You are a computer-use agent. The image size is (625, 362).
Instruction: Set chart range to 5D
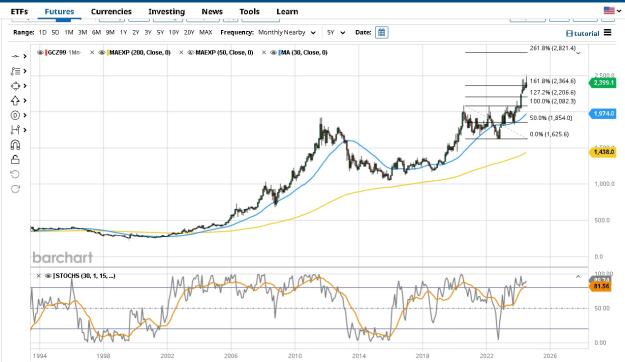55,32
